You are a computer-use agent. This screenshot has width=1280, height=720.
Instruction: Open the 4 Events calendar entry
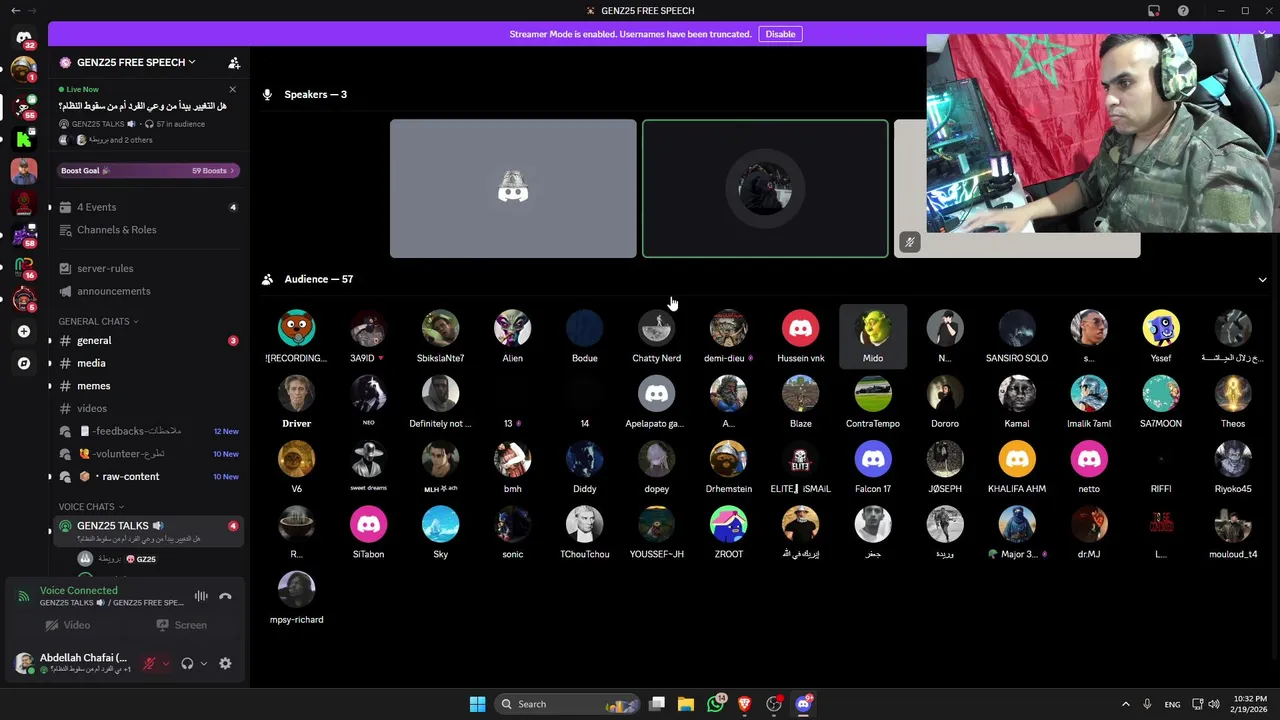[148, 207]
